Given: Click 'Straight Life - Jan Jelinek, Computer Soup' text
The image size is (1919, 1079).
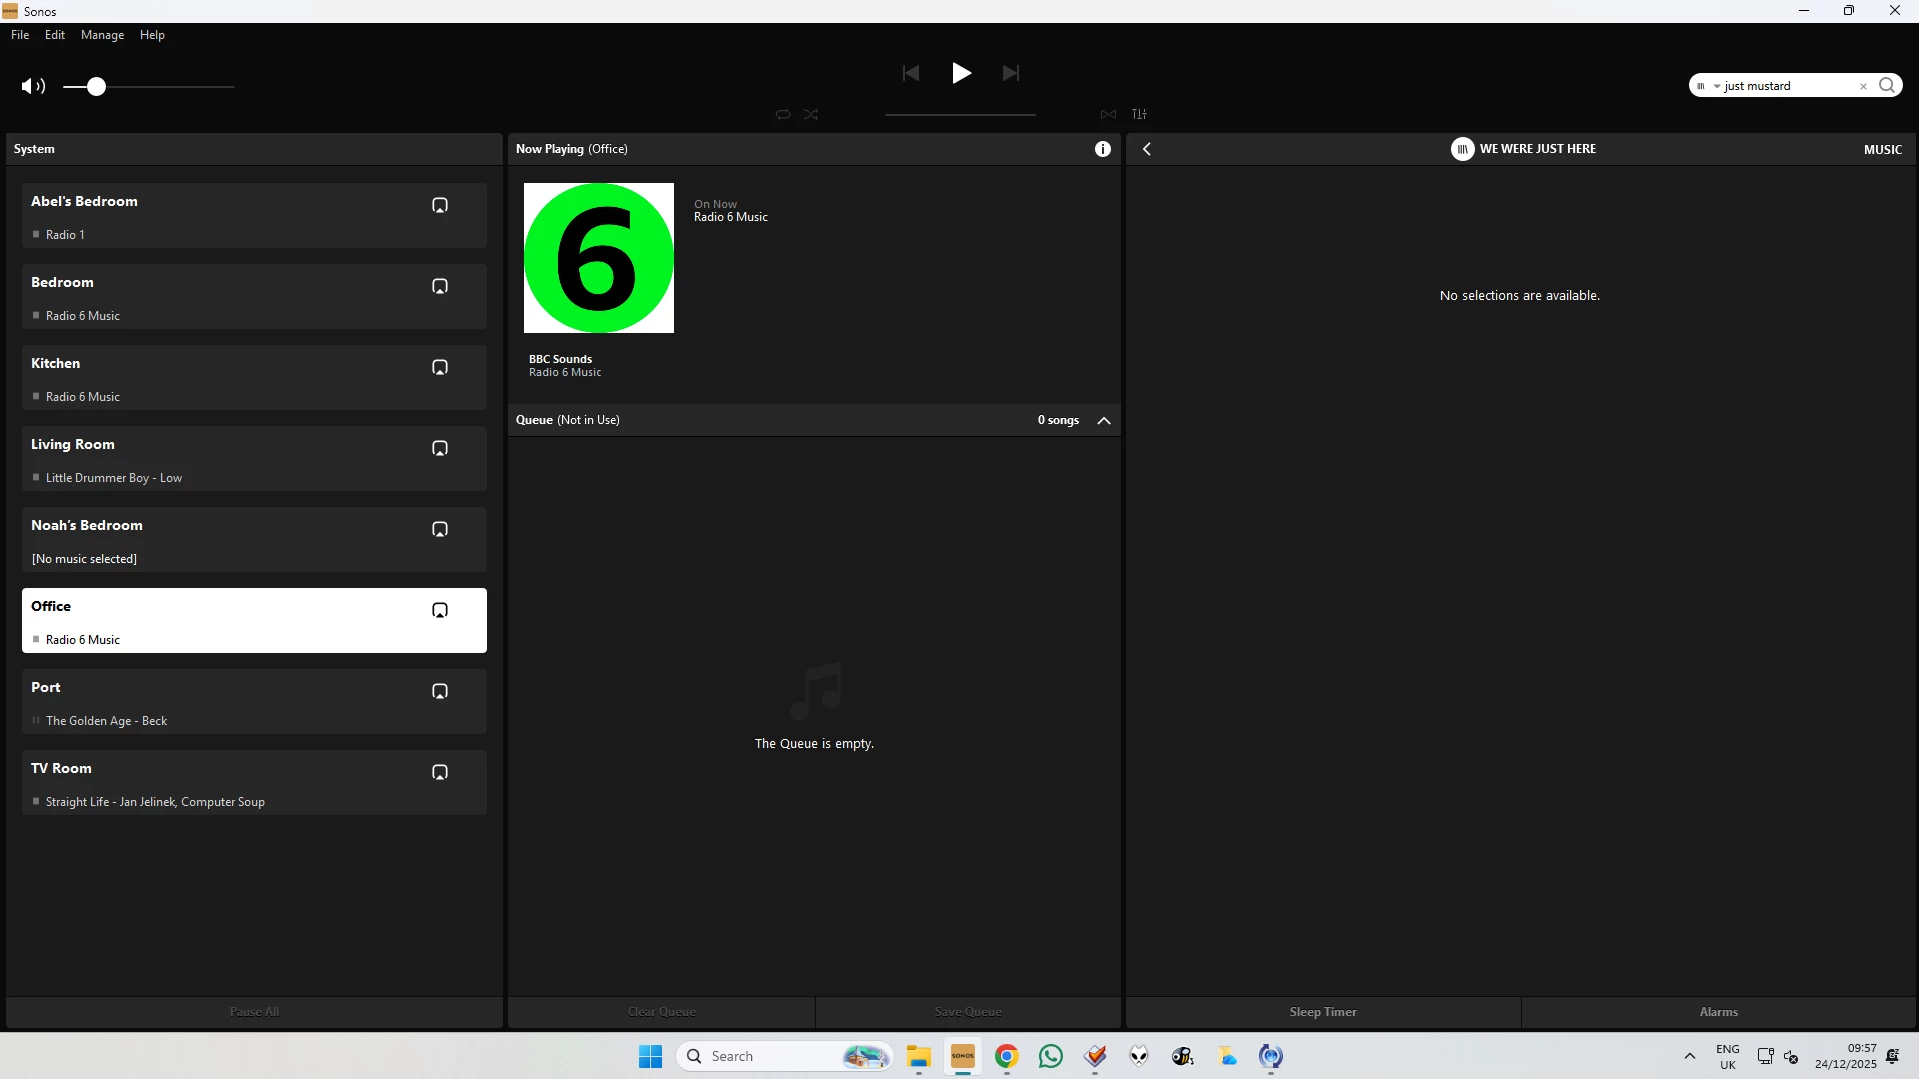Looking at the screenshot, I should 155,802.
